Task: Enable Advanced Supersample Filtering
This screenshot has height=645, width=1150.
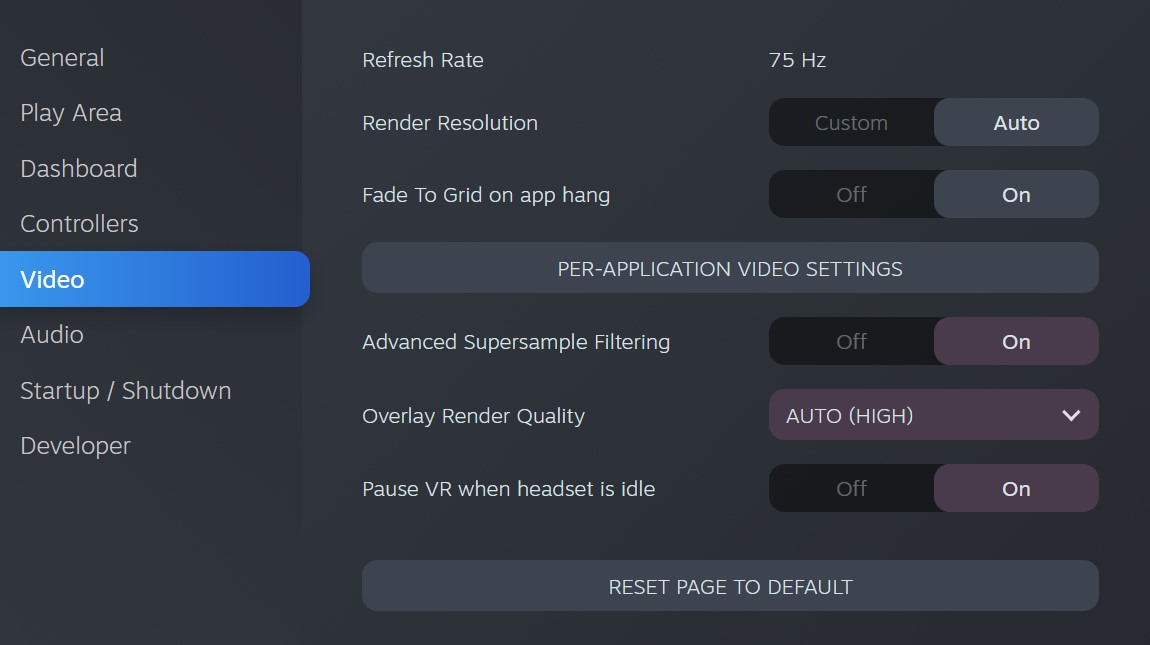Action: pos(1016,341)
